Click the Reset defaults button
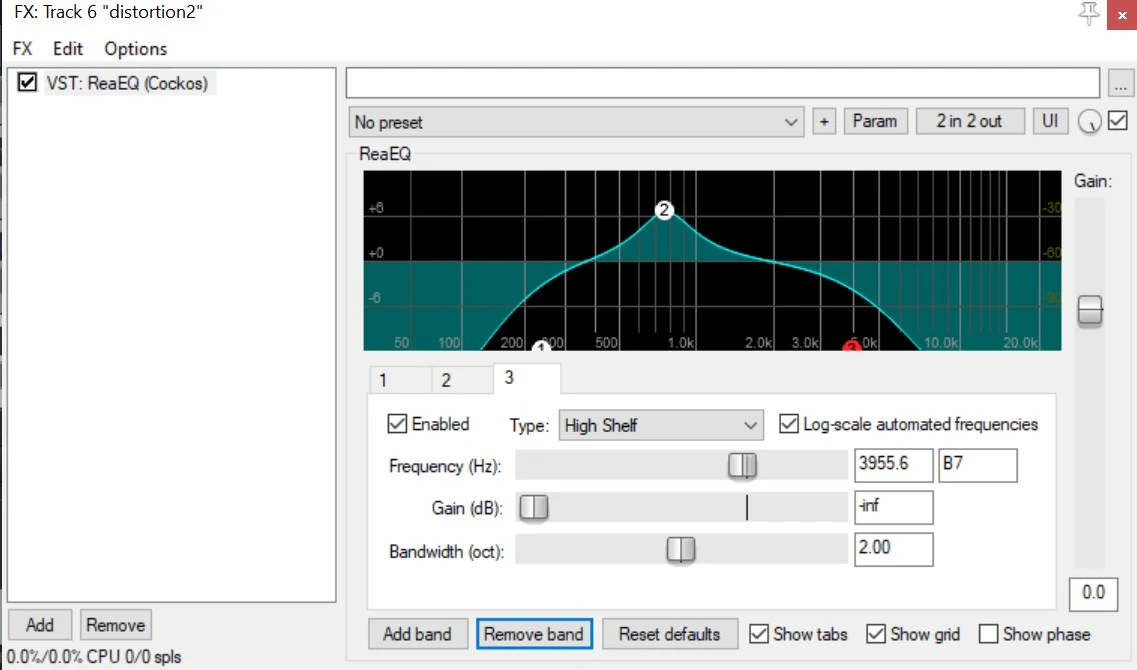1137x670 pixels. click(669, 634)
